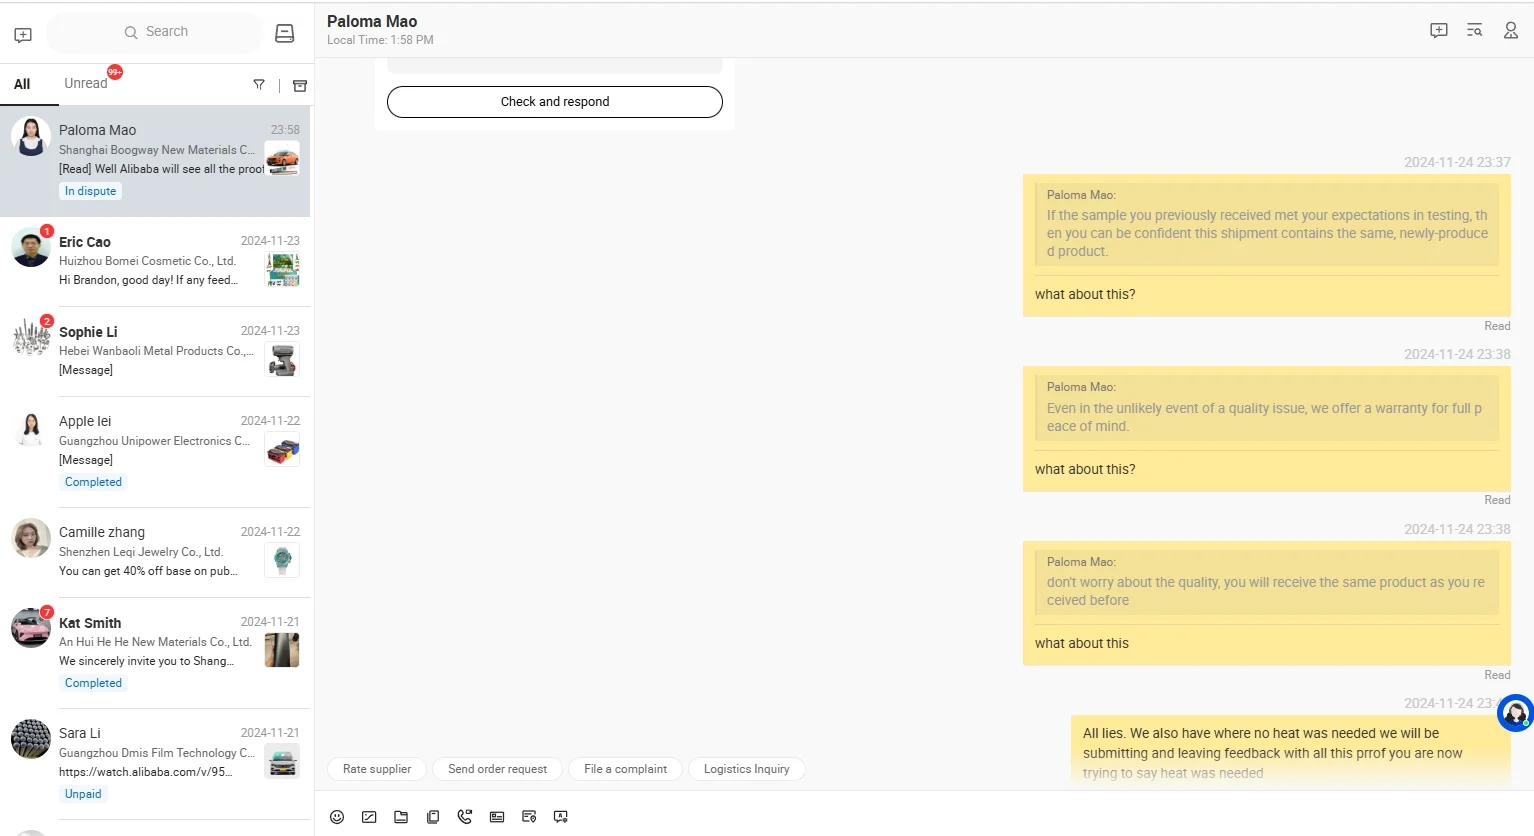Attach an image to the message
This screenshot has height=836, width=1534.
(369, 817)
